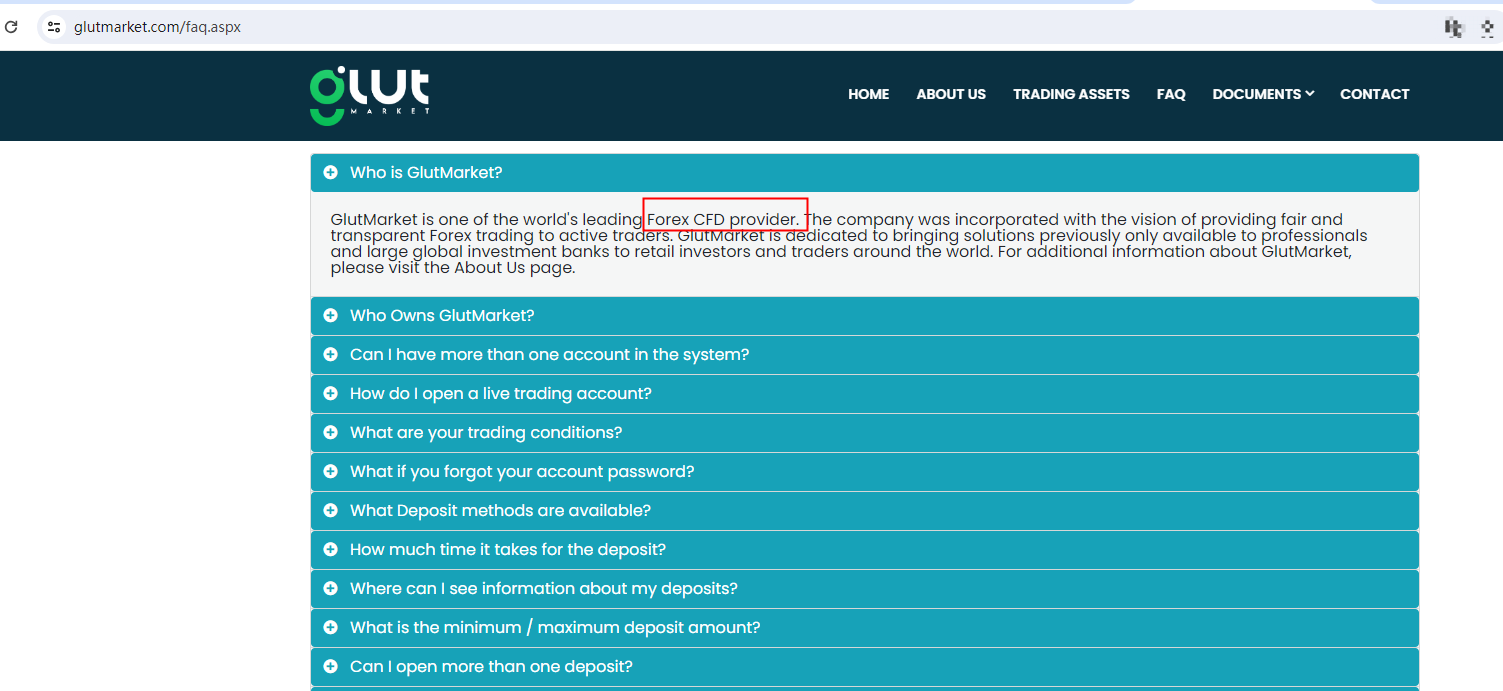Click plus icon beside 'What if you forgot your account password?'
The width and height of the screenshot is (1503, 691).
[331, 472]
